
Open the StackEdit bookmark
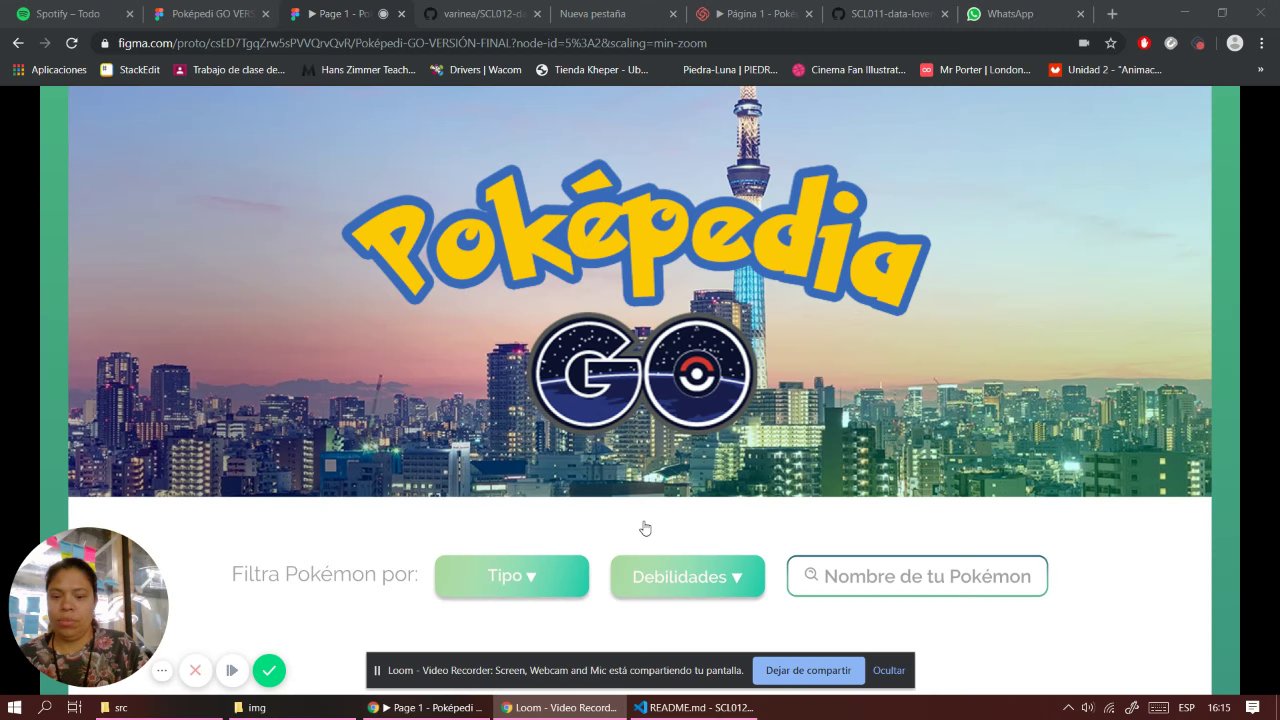pos(130,70)
